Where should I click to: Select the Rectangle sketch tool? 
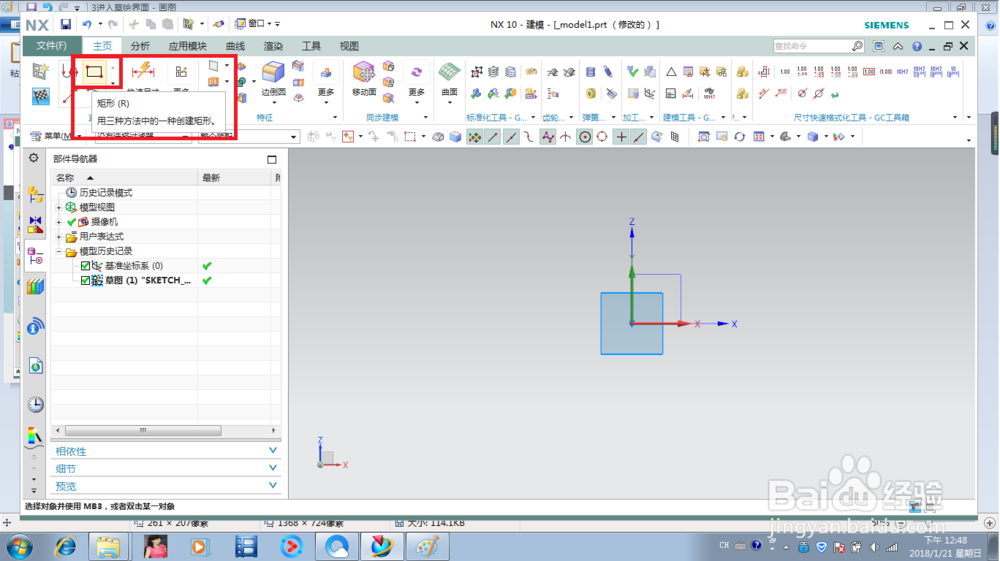click(x=94, y=72)
